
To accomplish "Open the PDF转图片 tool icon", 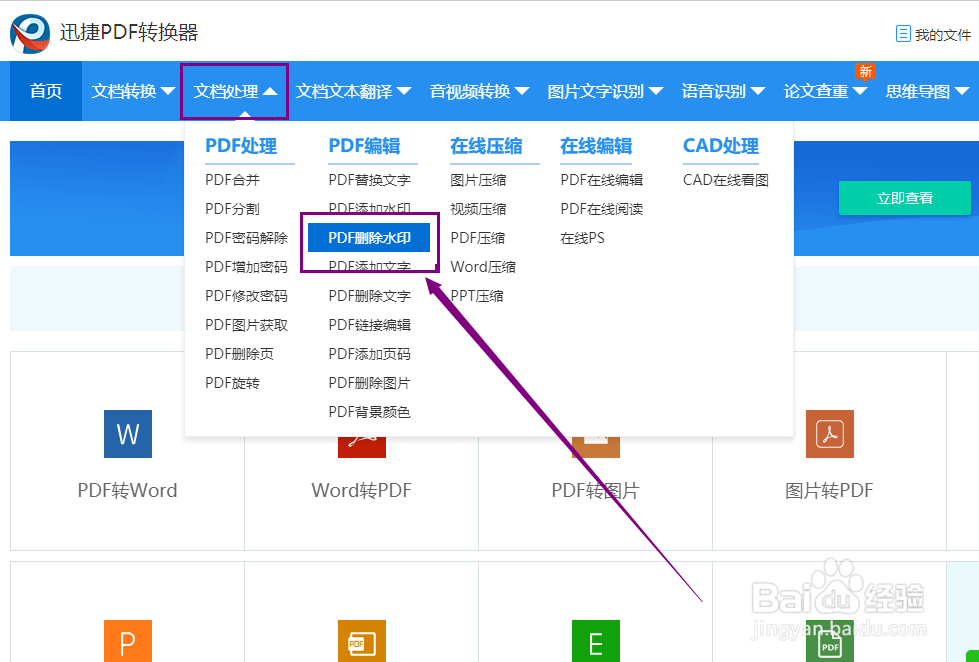I will (596, 434).
